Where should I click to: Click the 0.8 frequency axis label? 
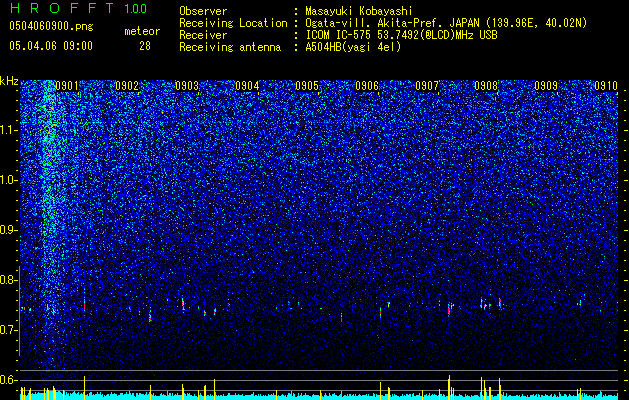[7, 280]
